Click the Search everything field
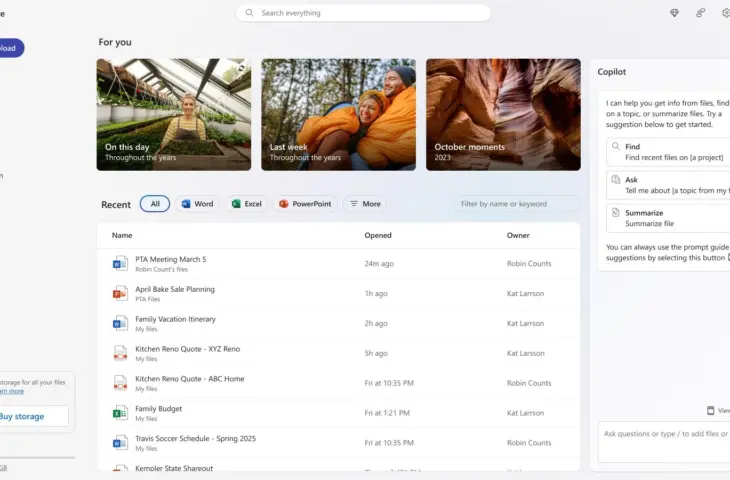Screen dimensions: 730x480 click(363, 13)
